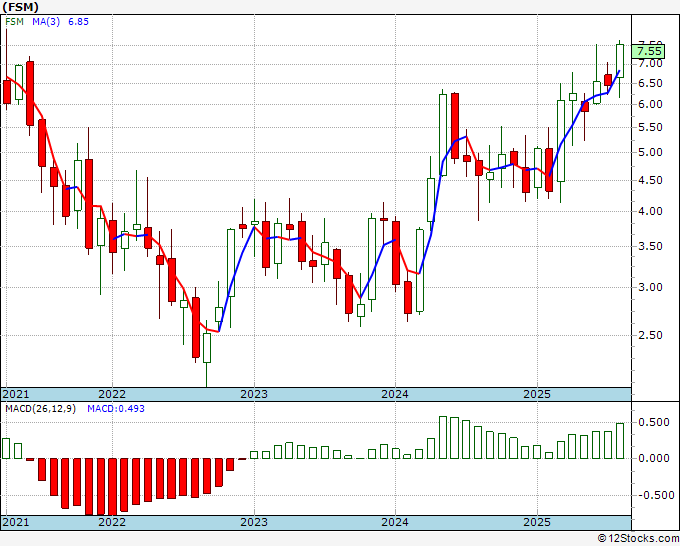Click the highlighted 7.55 current price tag
680x546 pixels.
click(648, 52)
